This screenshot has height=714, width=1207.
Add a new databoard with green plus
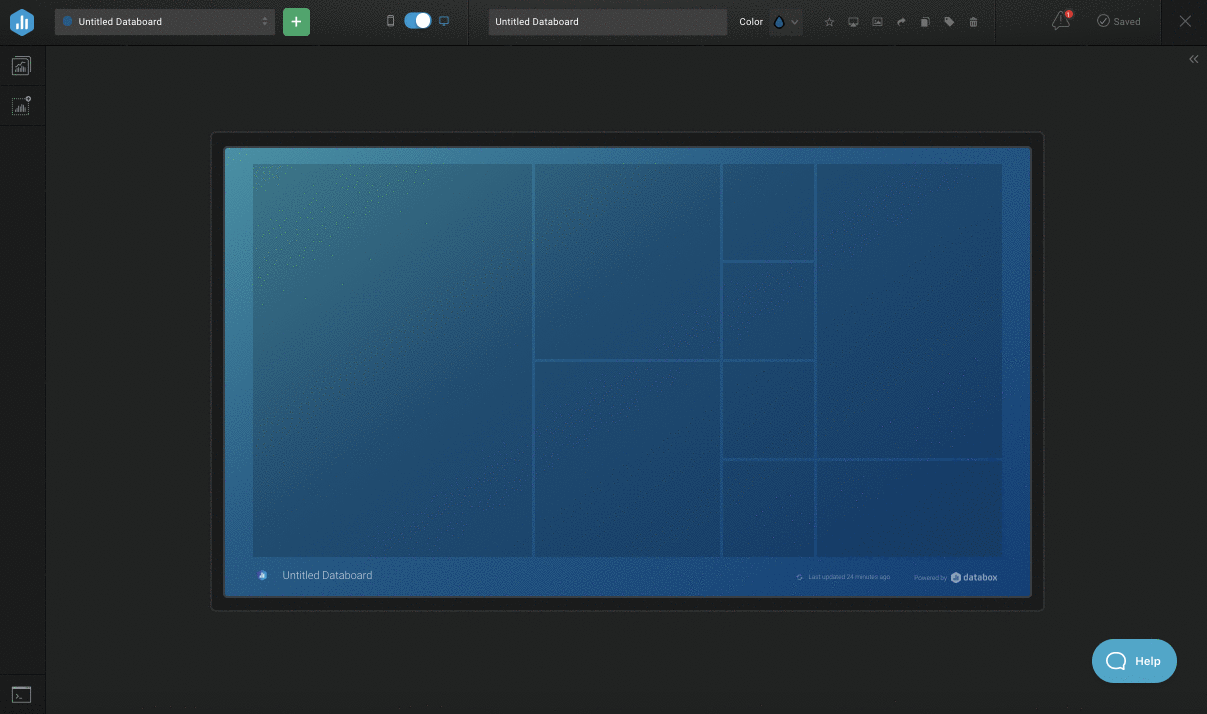tap(296, 21)
